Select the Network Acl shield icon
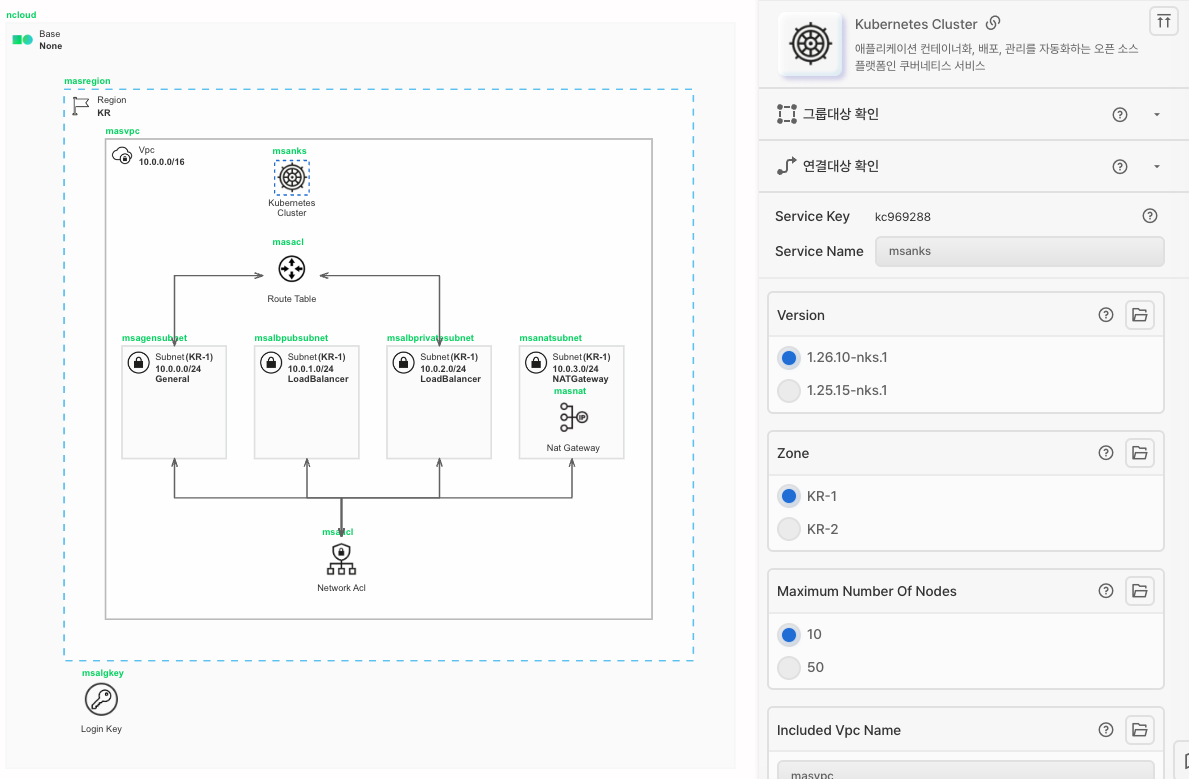This screenshot has width=1189, height=779. pyautogui.click(x=341, y=560)
